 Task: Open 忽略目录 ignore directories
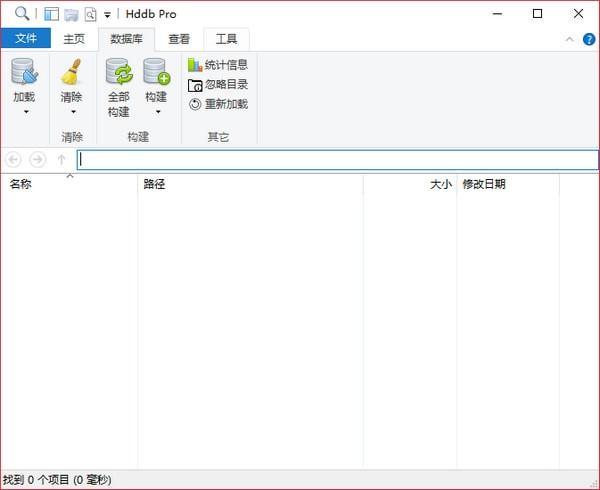point(218,84)
